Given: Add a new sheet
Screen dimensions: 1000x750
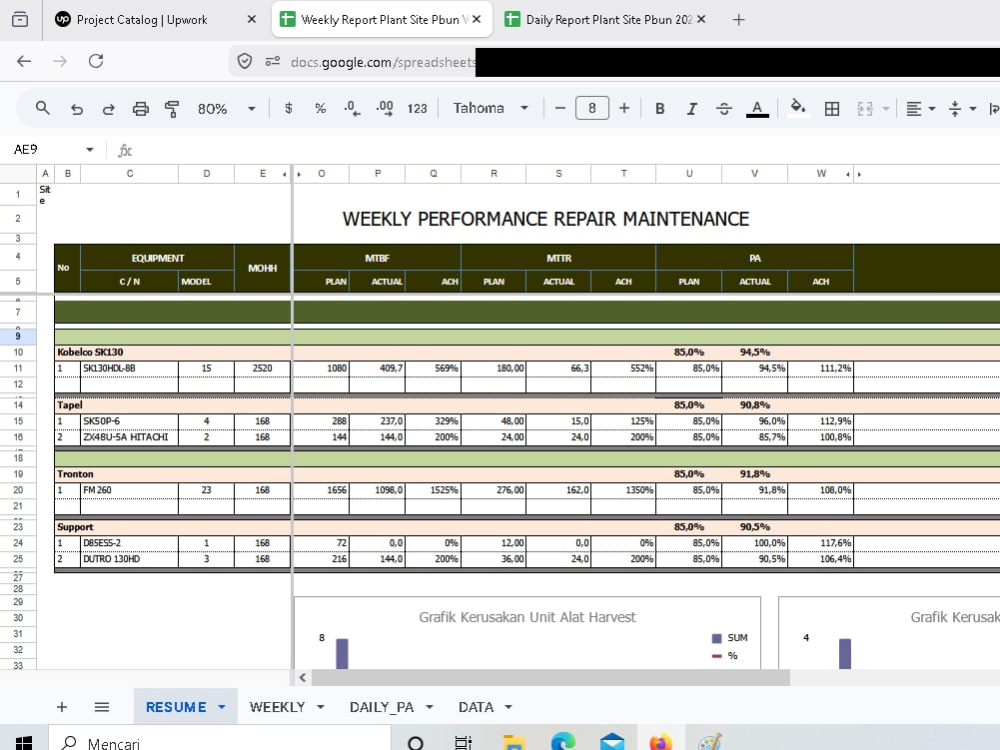Looking at the screenshot, I should pyautogui.click(x=62, y=707).
